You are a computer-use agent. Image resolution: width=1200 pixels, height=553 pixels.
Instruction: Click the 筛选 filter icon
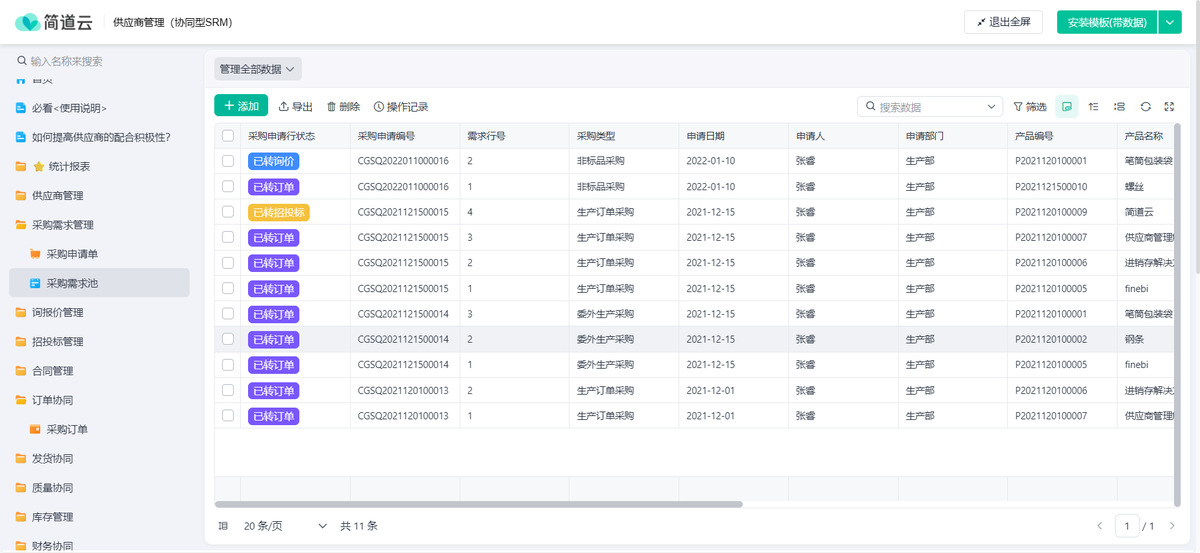(x=1018, y=106)
